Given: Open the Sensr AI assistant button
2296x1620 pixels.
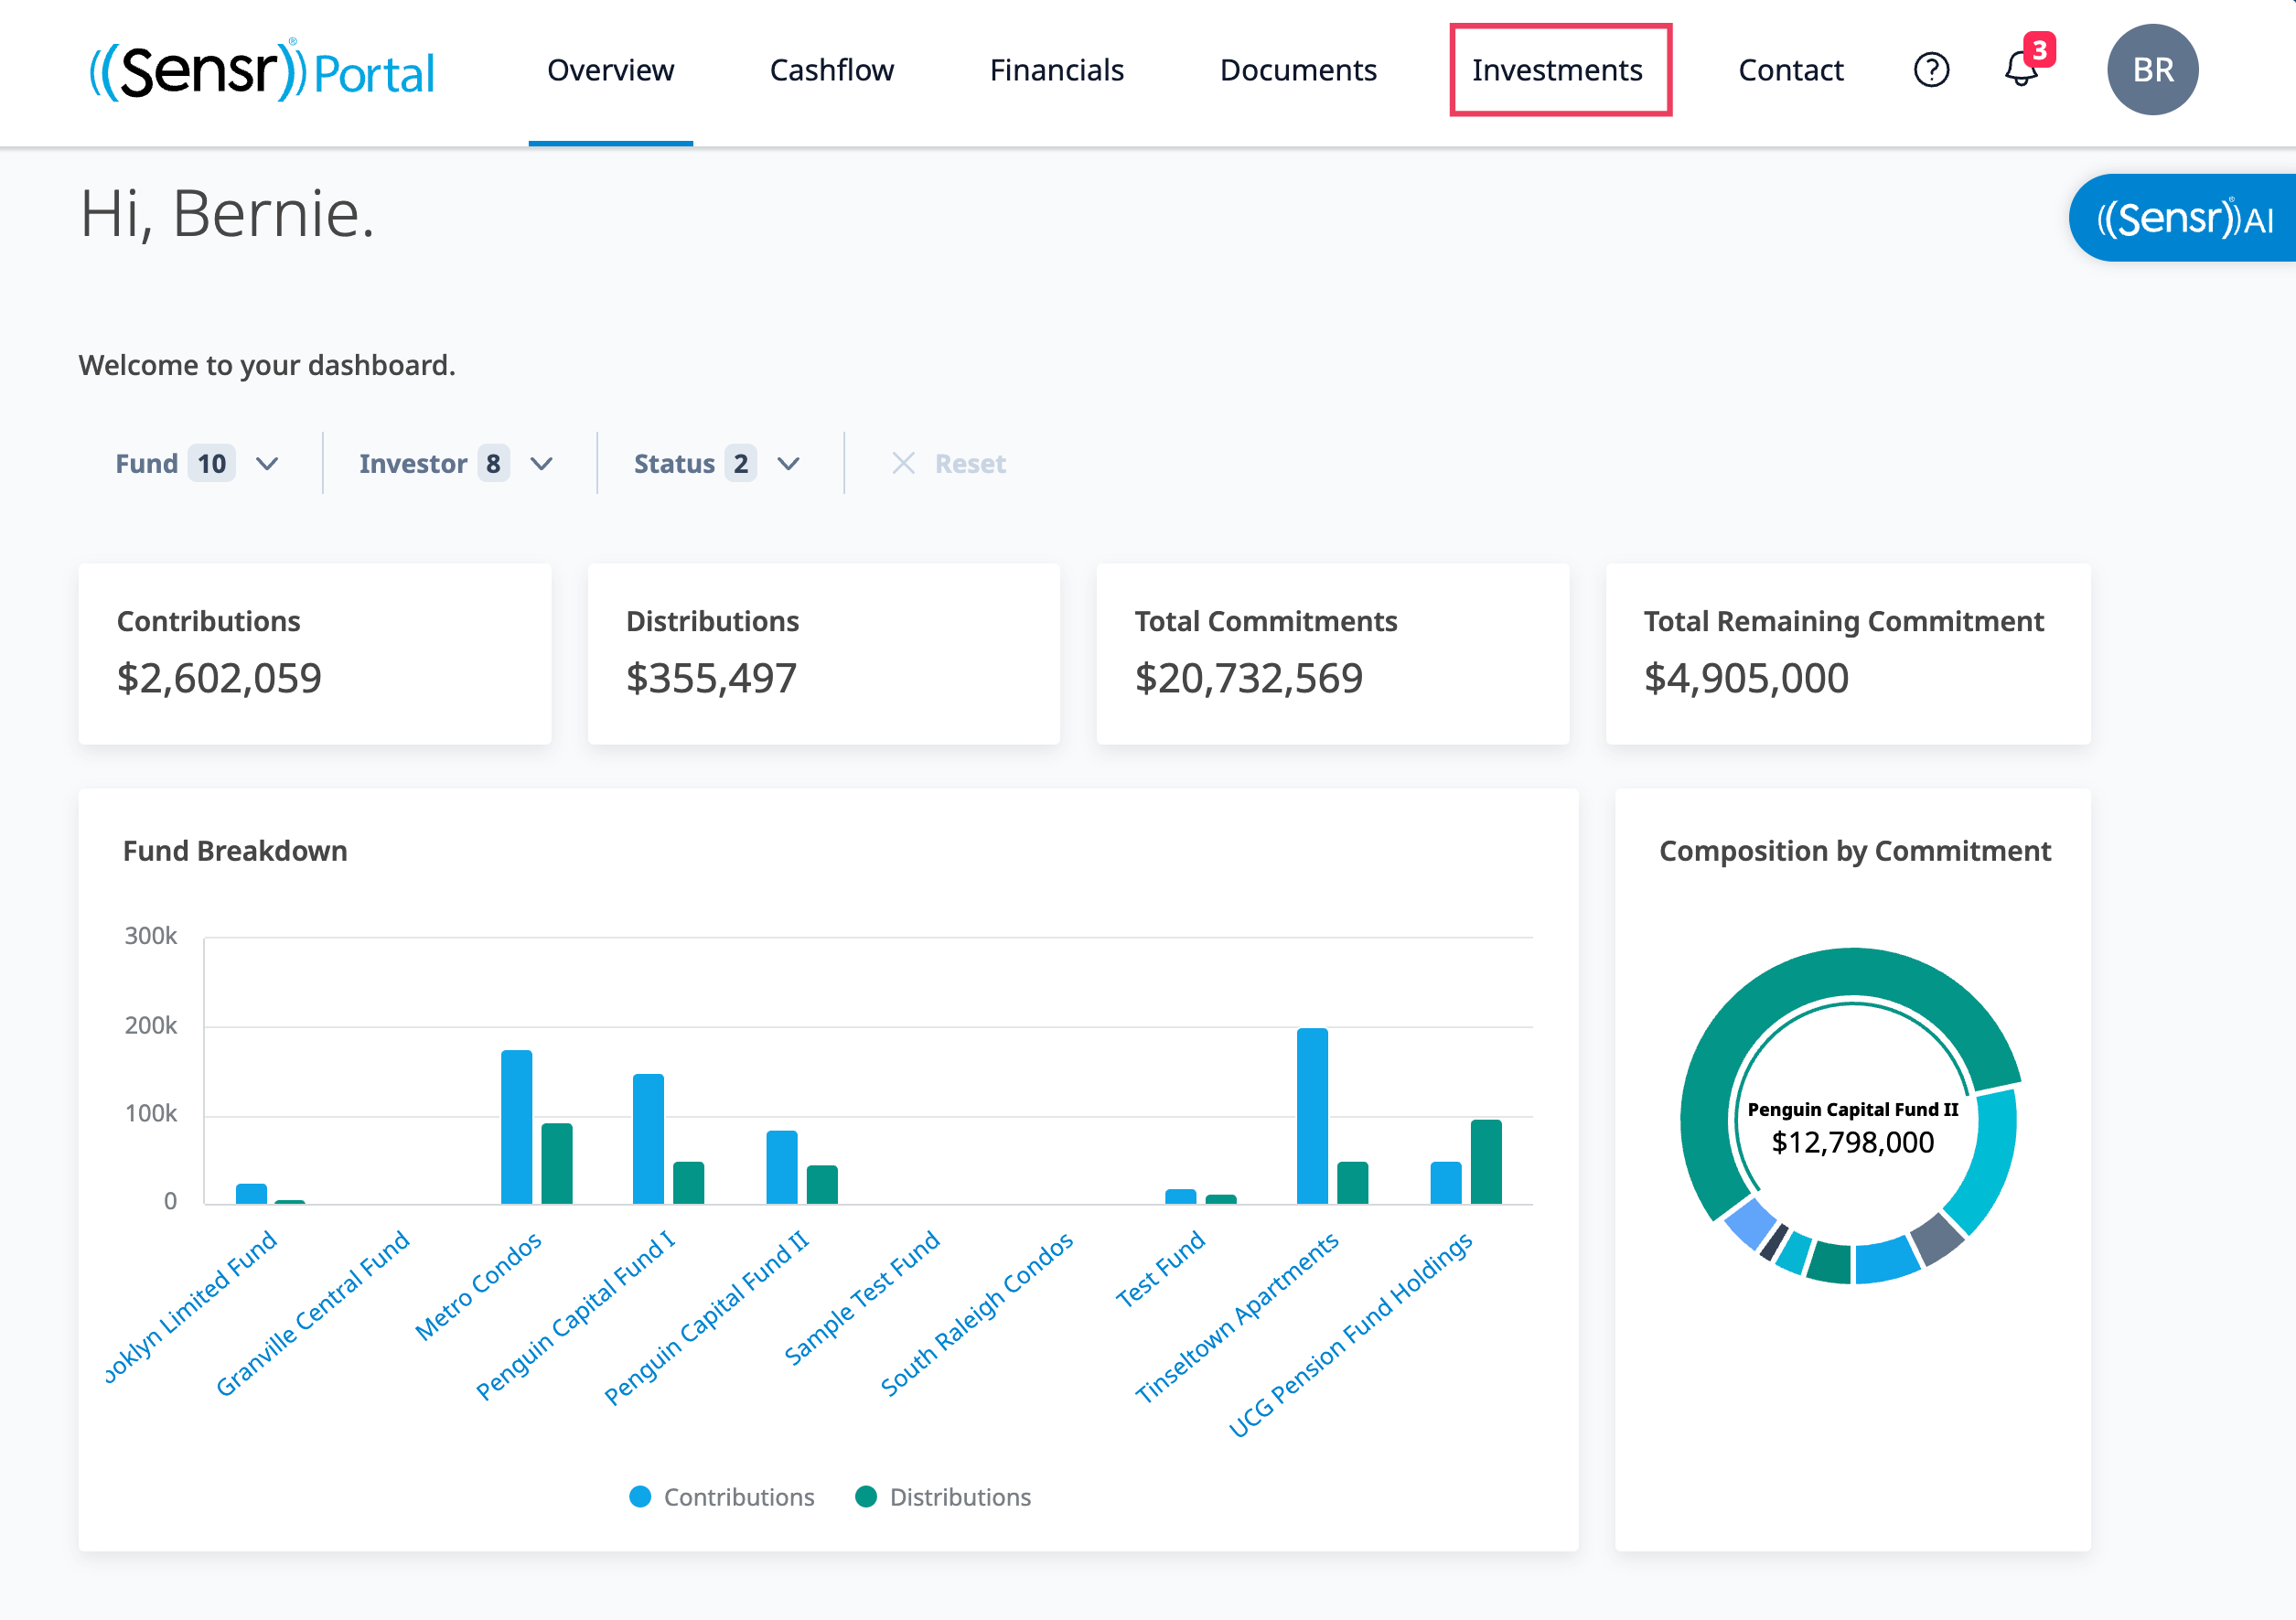Looking at the screenshot, I should pos(2183,218).
